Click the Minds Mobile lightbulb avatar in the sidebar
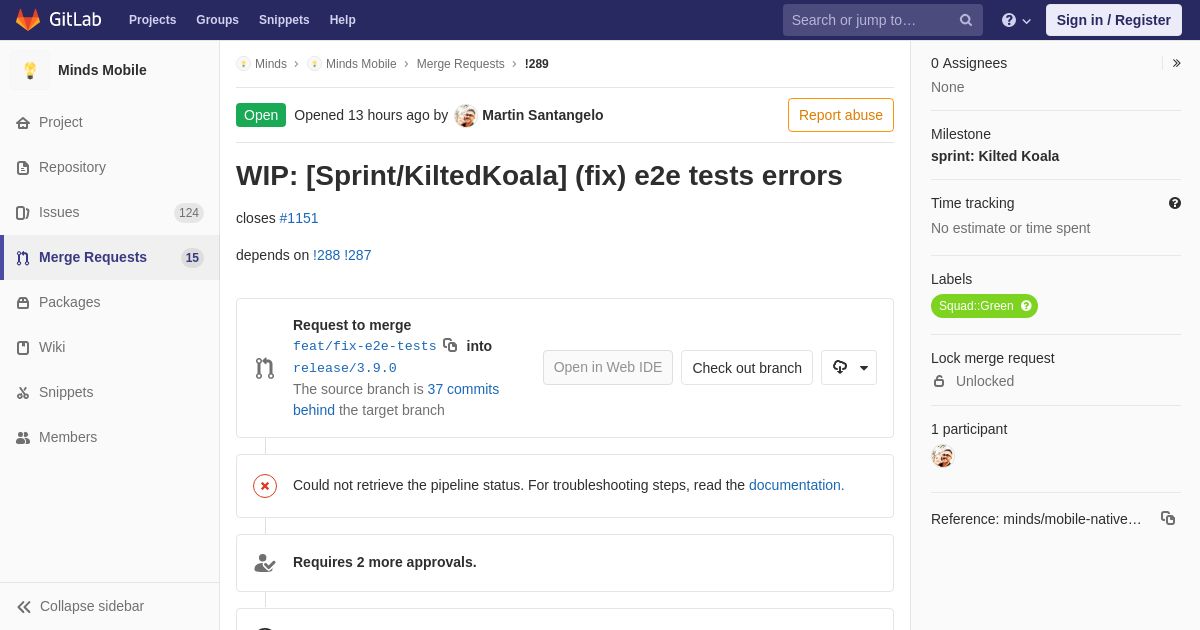Viewport: 1200px width, 630px height. click(x=30, y=70)
